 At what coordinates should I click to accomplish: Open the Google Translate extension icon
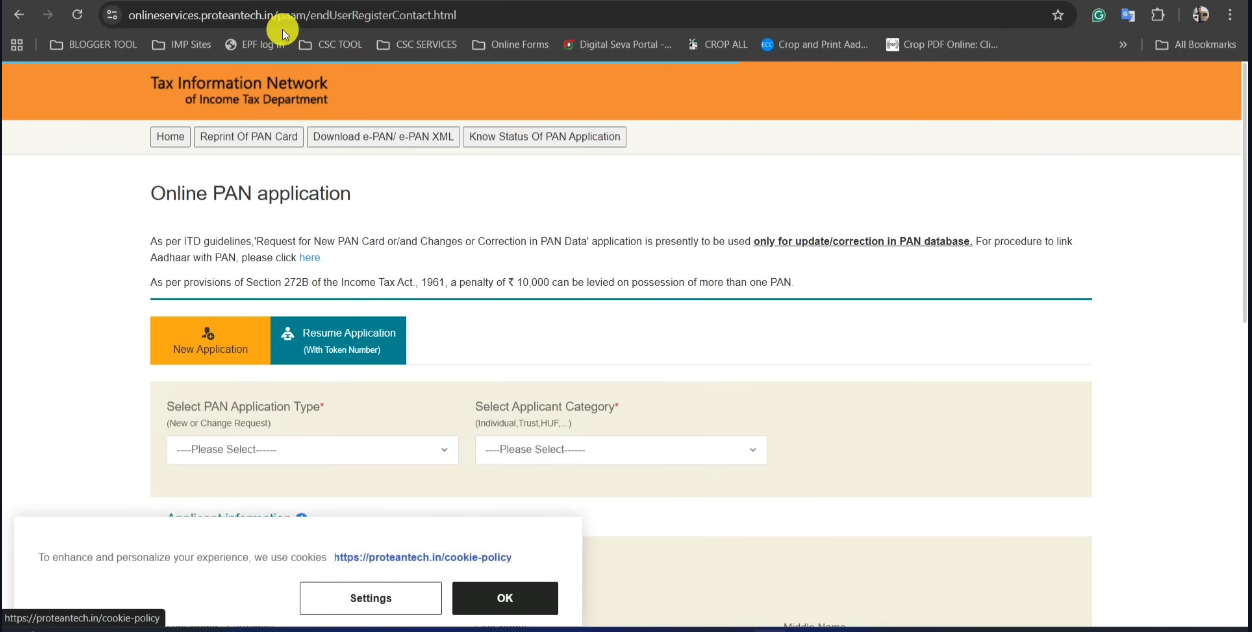pyautogui.click(x=1128, y=15)
